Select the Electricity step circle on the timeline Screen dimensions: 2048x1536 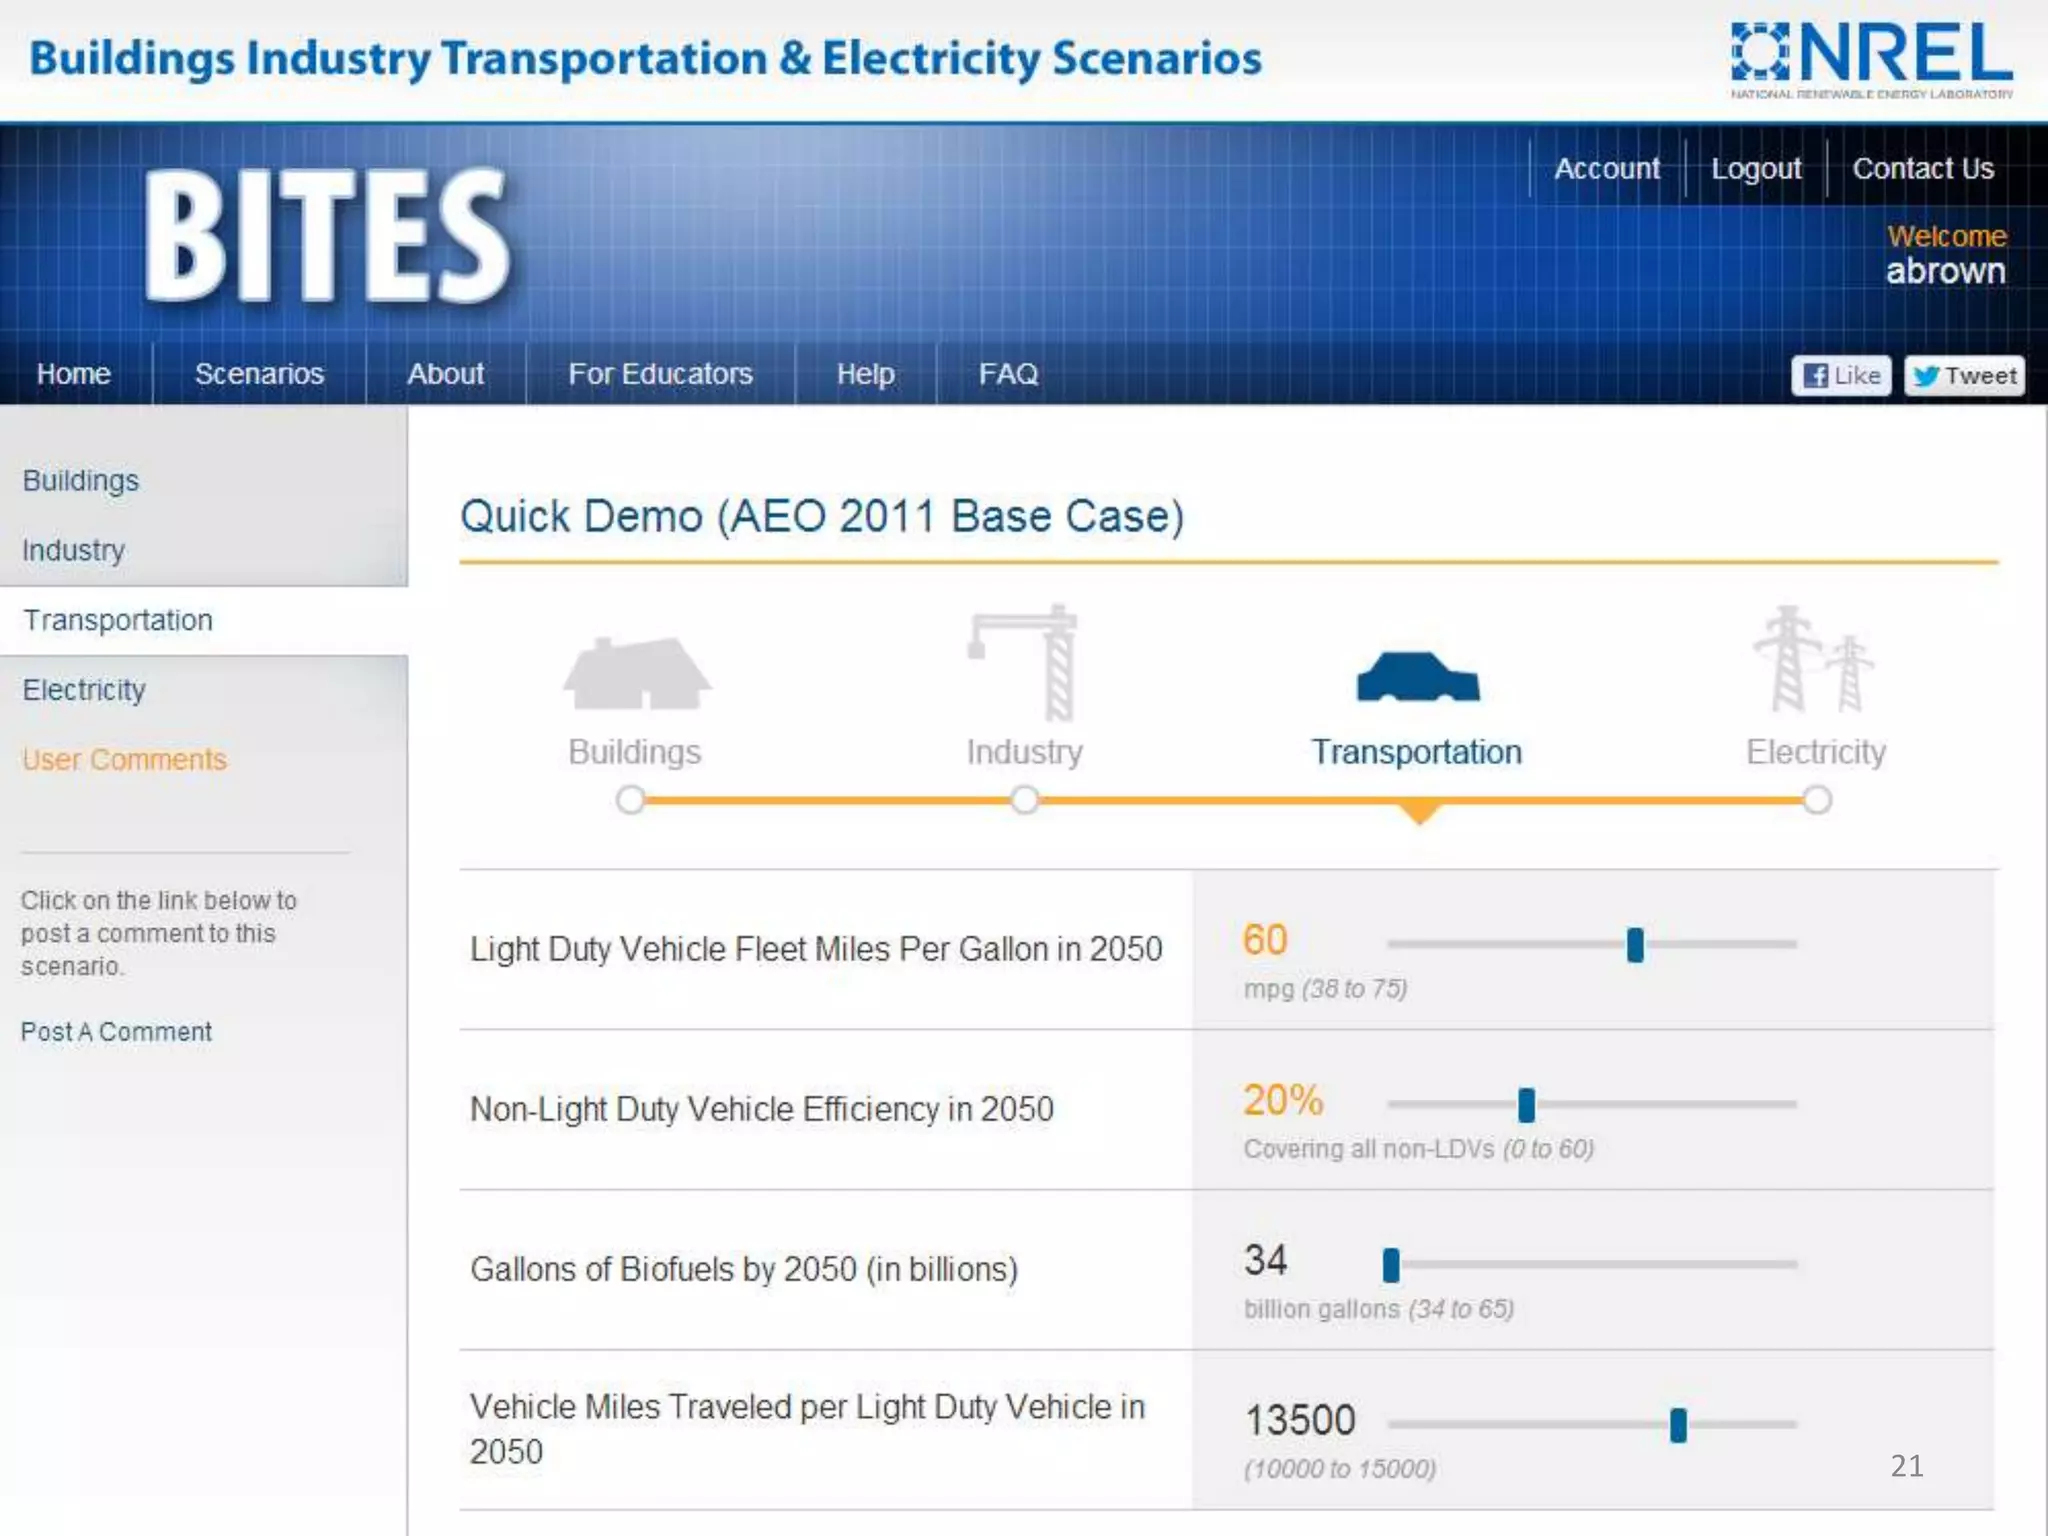pos(1817,800)
